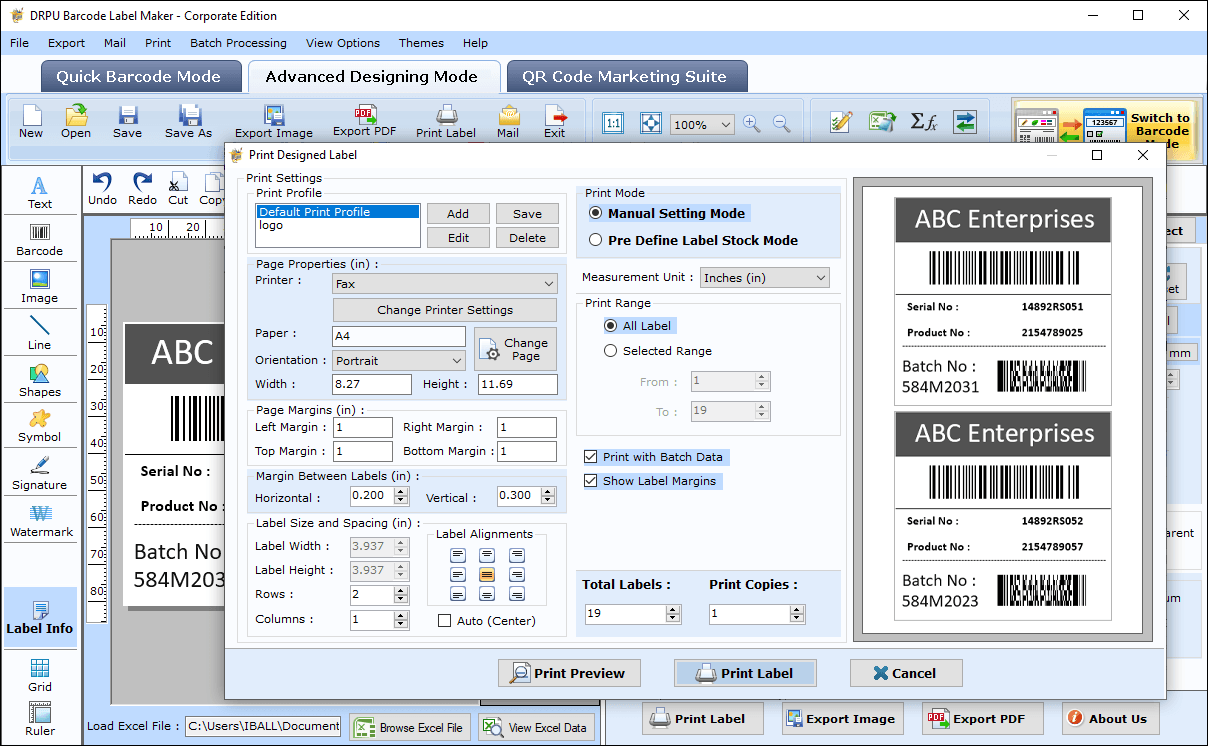
Task: Click the 1:1 actual size icon
Action: pos(613,124)
